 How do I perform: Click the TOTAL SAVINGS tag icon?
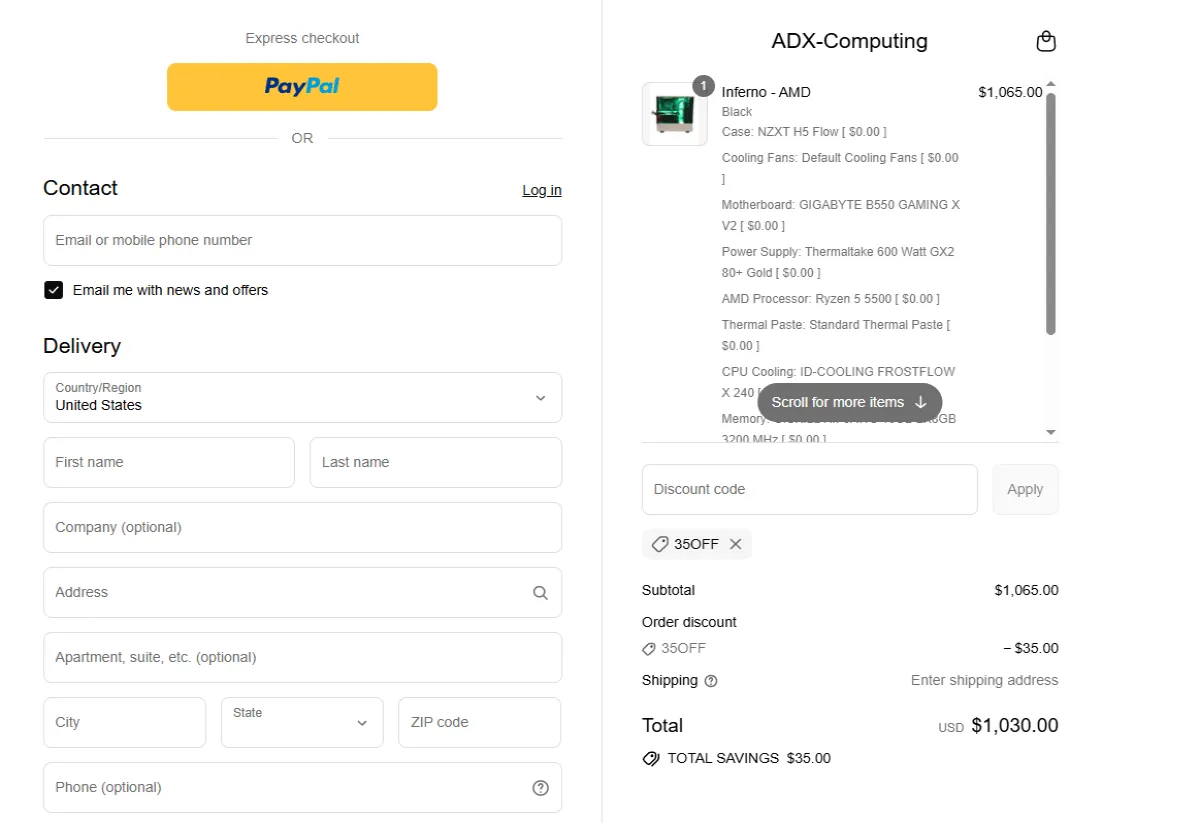click(651, 758)
